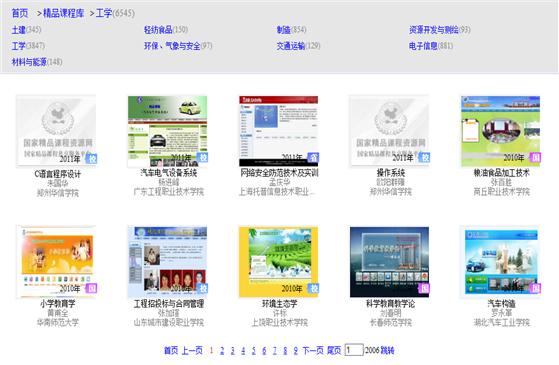
Task: Open the 汽车电气设备系统 course thumbnail
Action: [x=167, y=131]
